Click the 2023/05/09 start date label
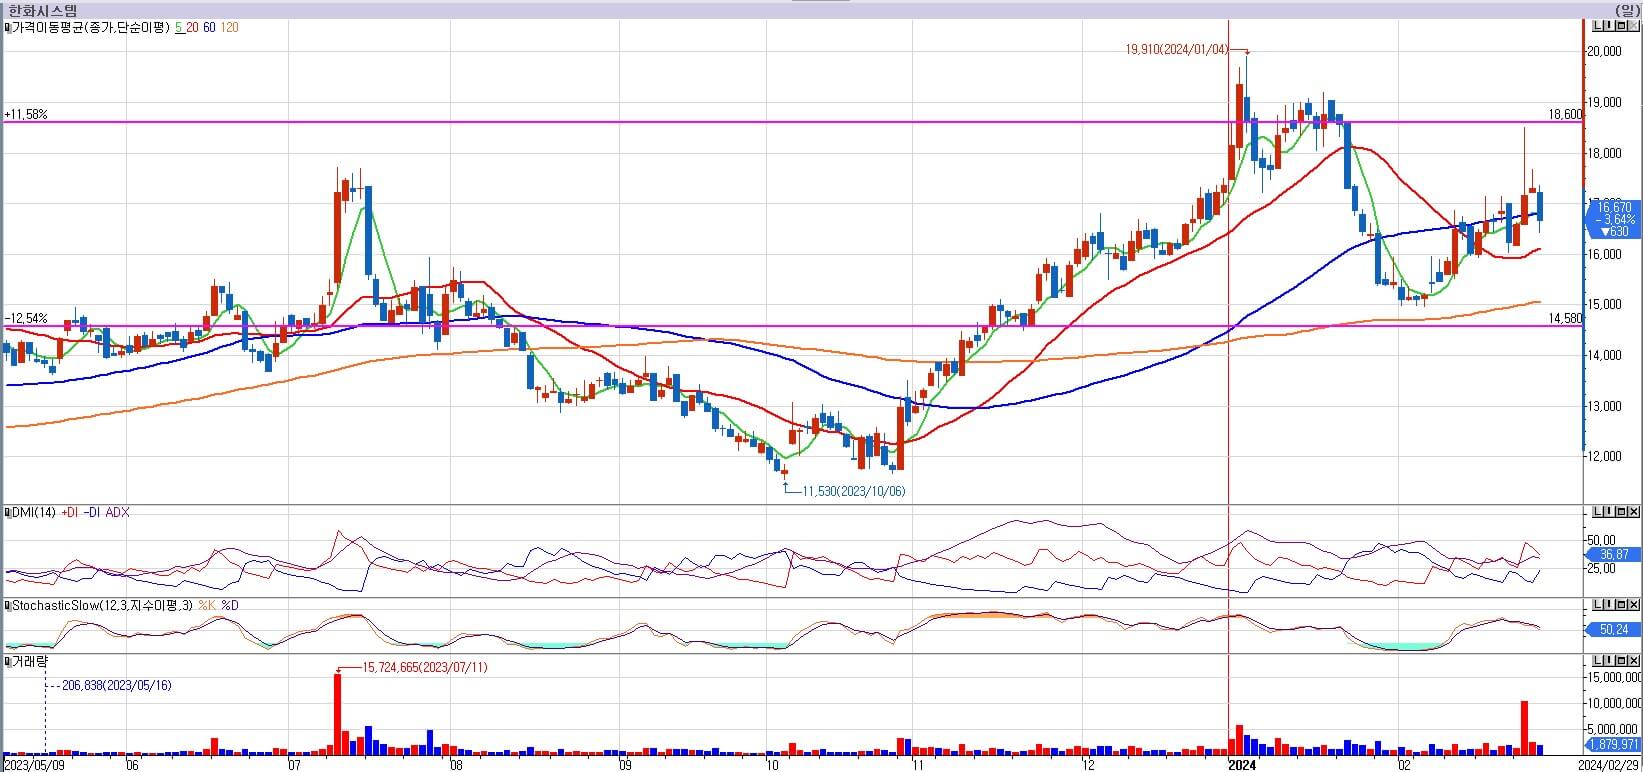Image resolution: width=1643 pixels, height=772 pixels. click(x=32, y=765)
